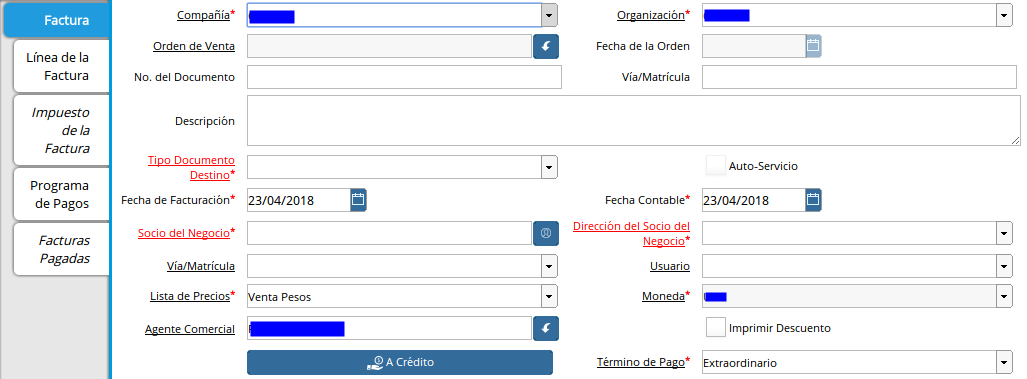Viewport: 1027px width, 379px height.
Task: Open calendar for Fecha Contable
Action: [x=813, y=200]
